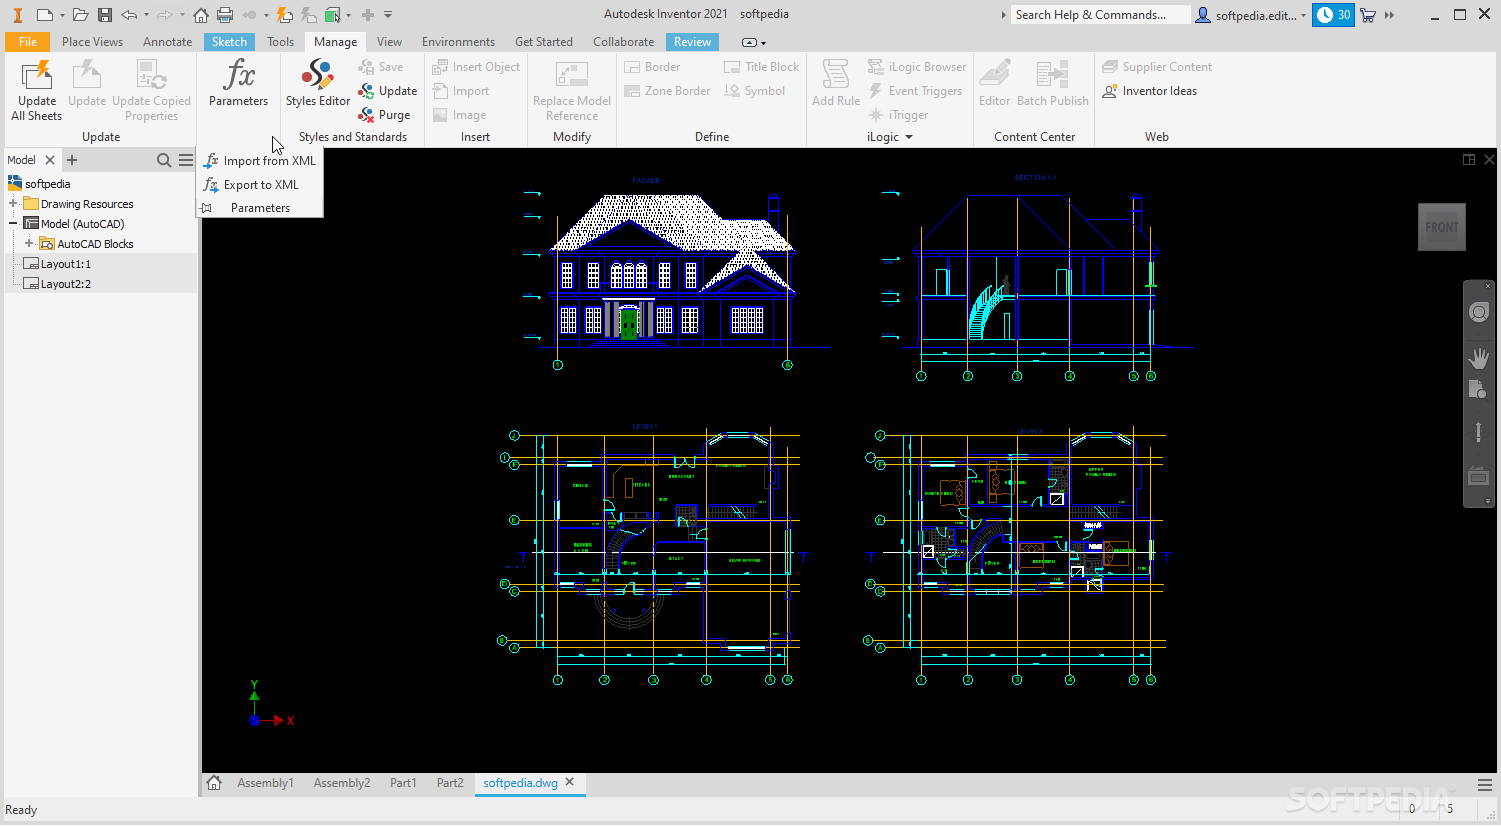Print using the printer icon
This screenshot has width=1501, height=826.
225,15
